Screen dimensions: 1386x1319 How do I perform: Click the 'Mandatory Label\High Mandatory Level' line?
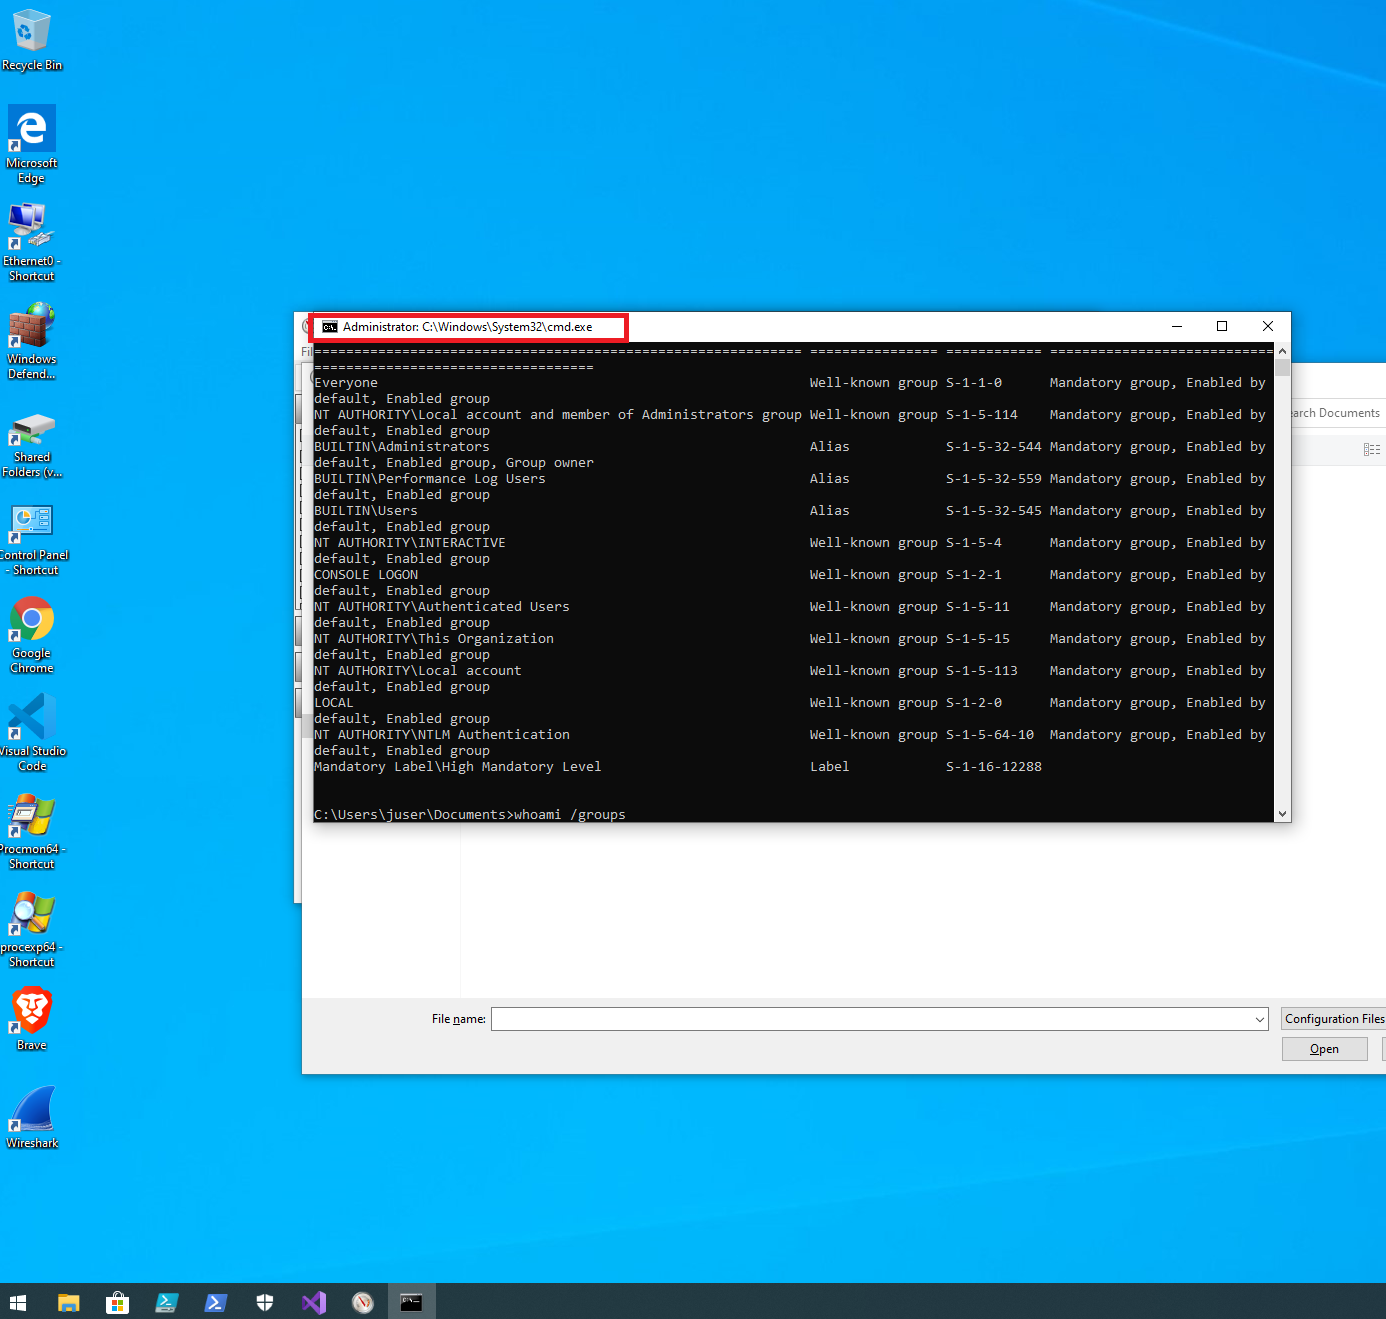point(458,766)
